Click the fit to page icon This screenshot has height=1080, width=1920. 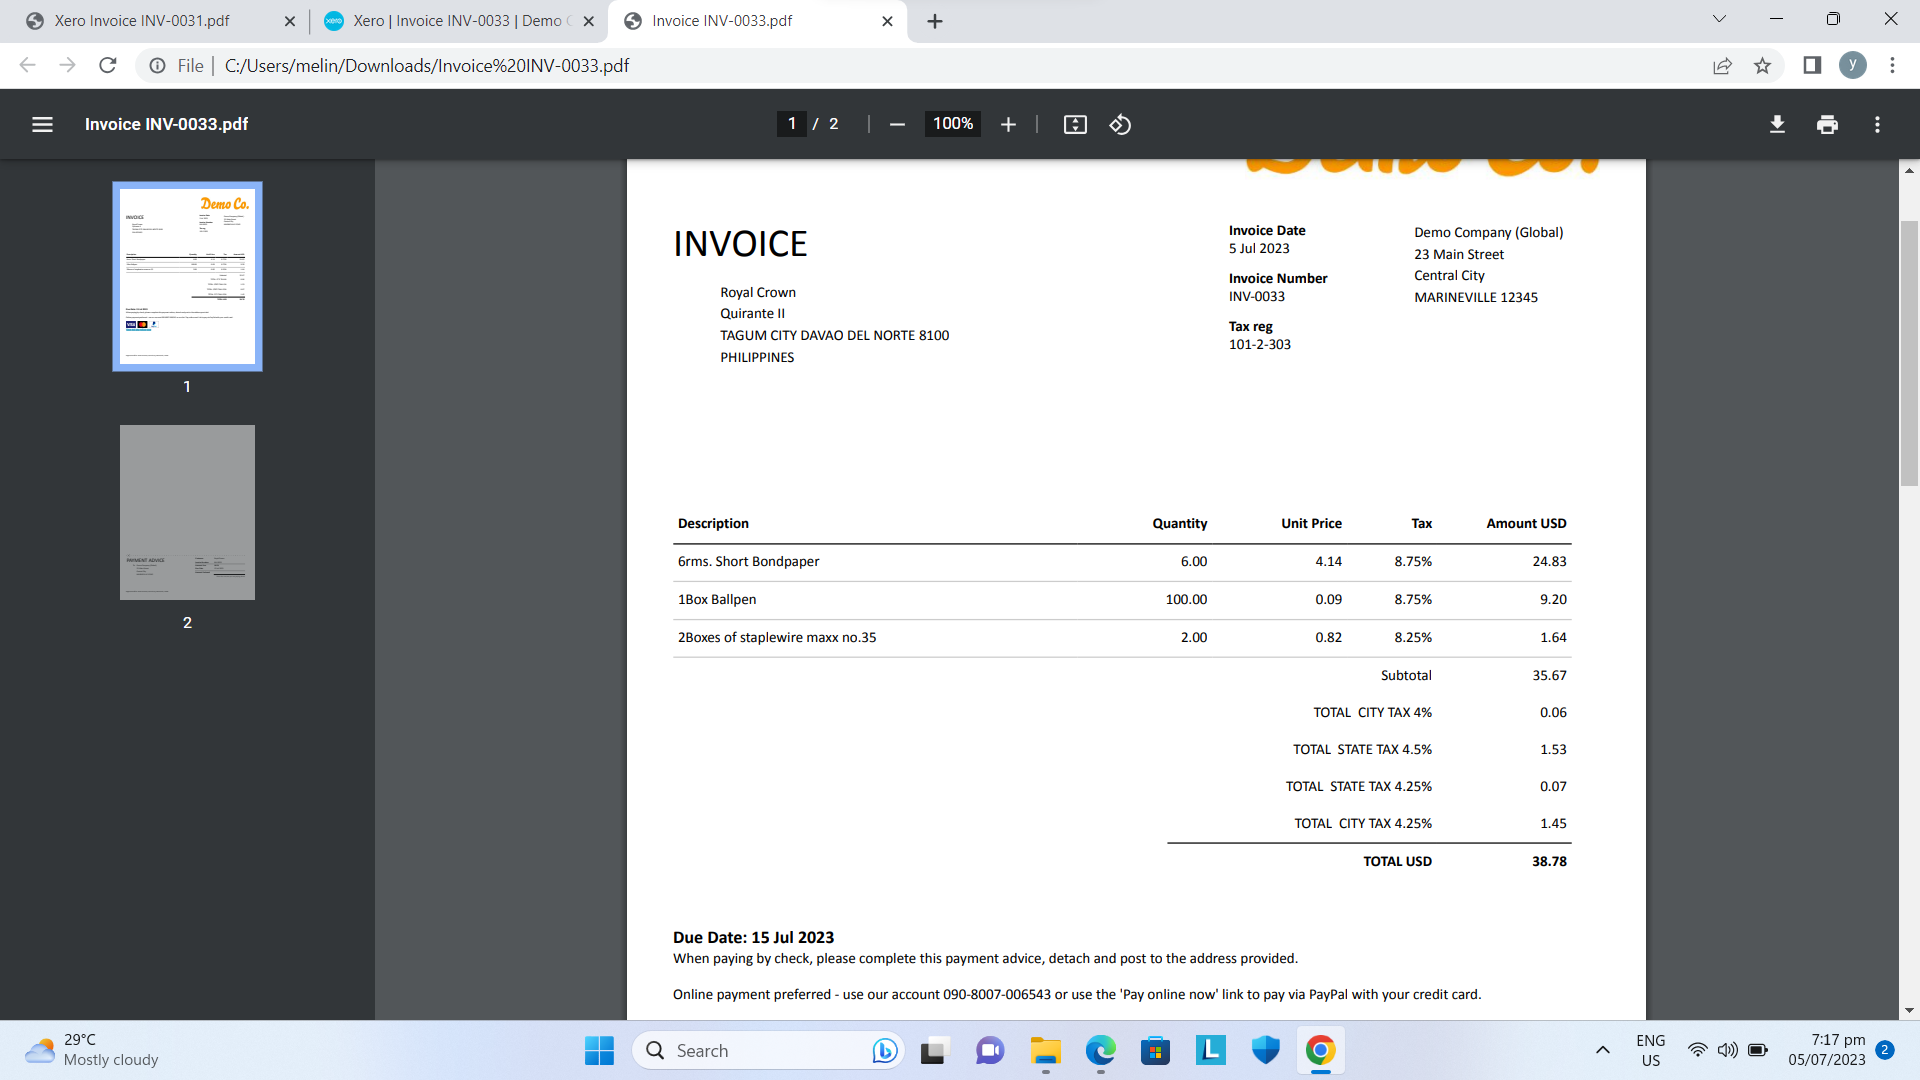pyautogui.click(x=1075, y=124)
